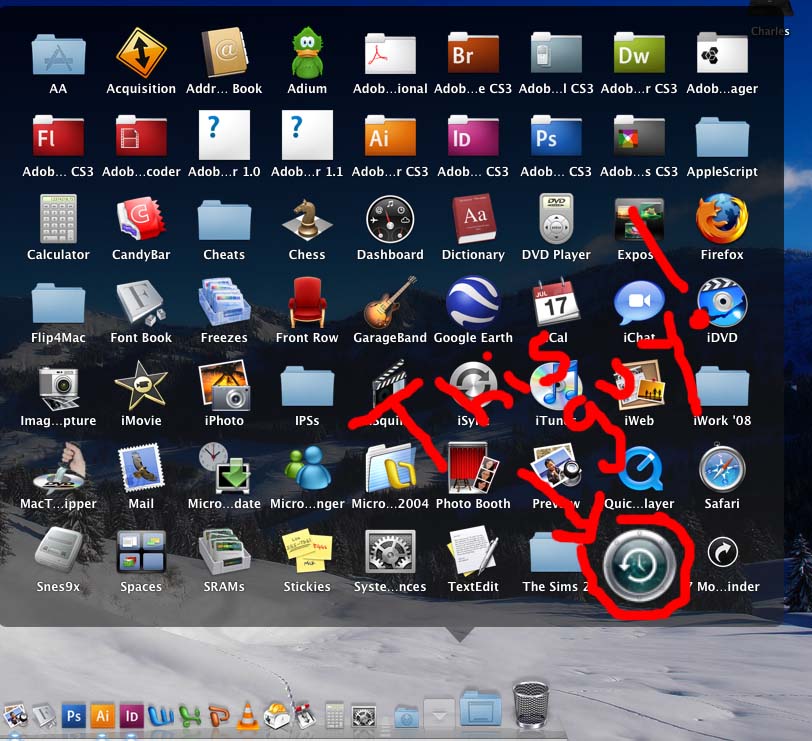Open the Illustrator CS3 folder in the grid
The image size is (812, 741).
coord(390,136)
